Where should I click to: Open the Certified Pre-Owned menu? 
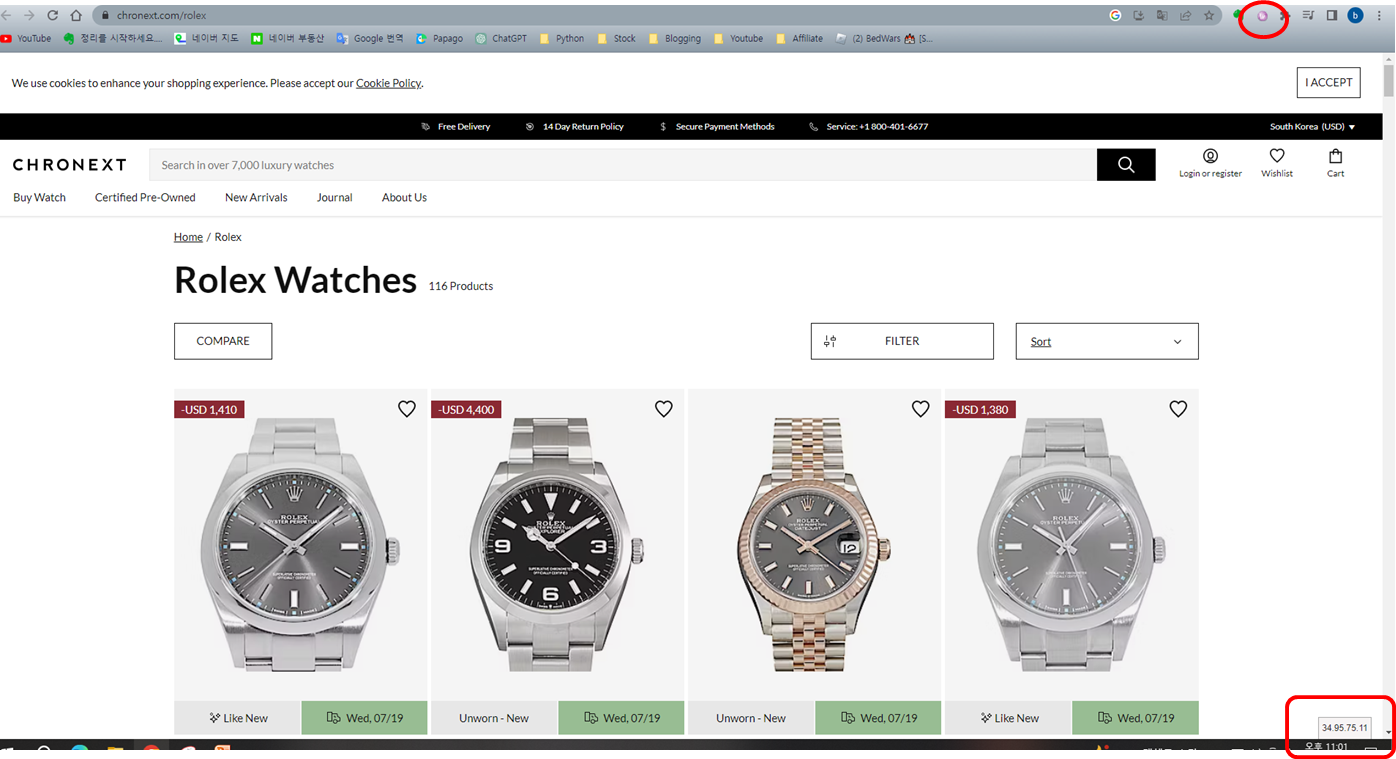tap(145, 198)
